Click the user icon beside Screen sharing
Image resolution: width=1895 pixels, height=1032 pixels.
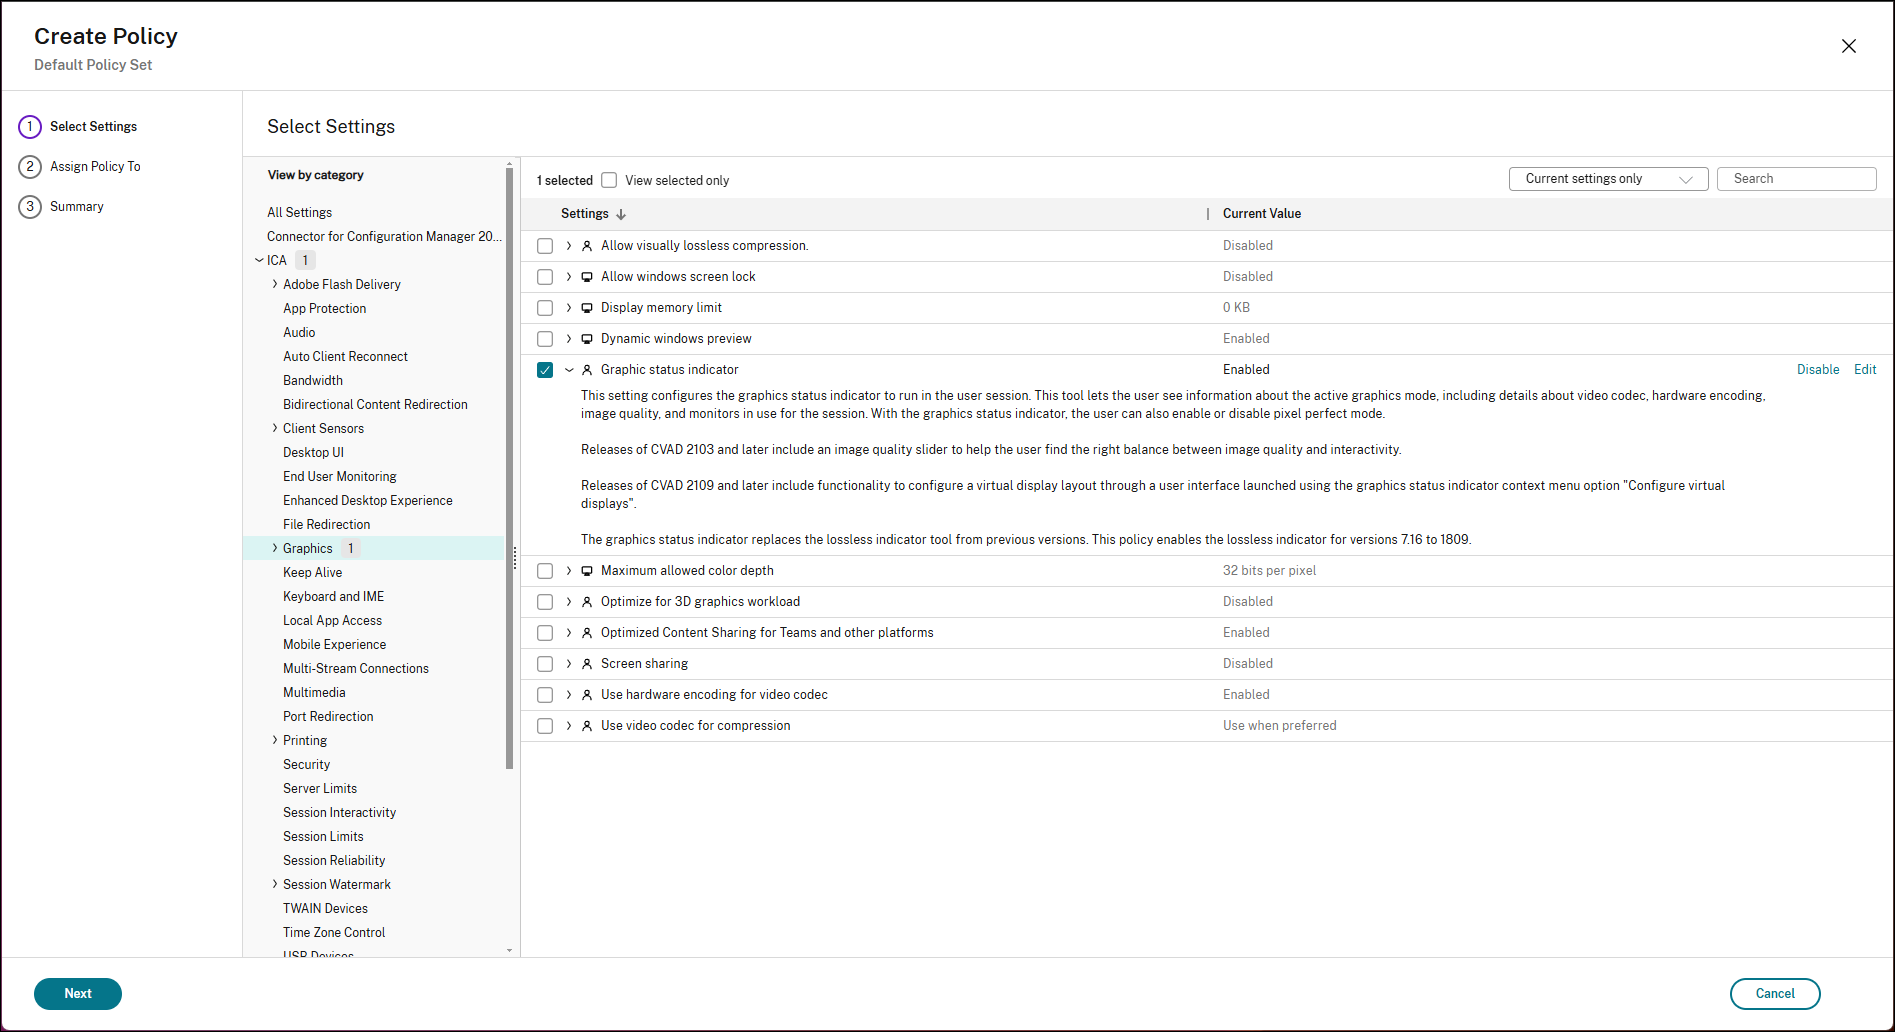587,664
